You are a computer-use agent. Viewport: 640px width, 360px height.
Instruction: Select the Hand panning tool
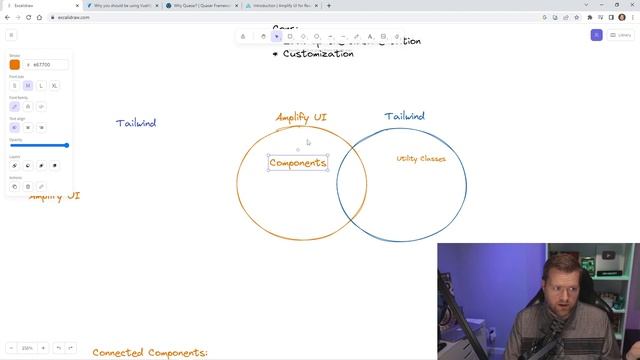click(x=263, y=37)
